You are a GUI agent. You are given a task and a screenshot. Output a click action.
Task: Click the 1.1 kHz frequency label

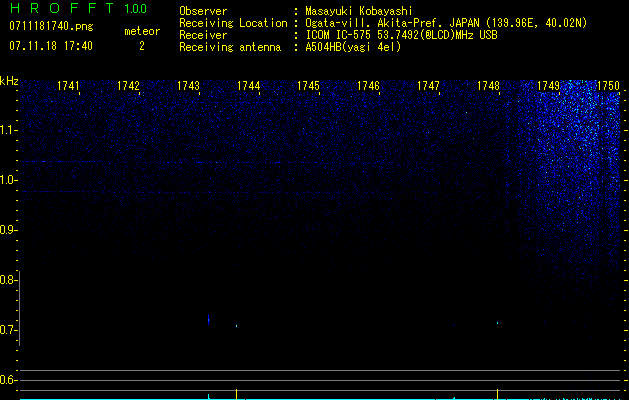(x=7, y=130)
